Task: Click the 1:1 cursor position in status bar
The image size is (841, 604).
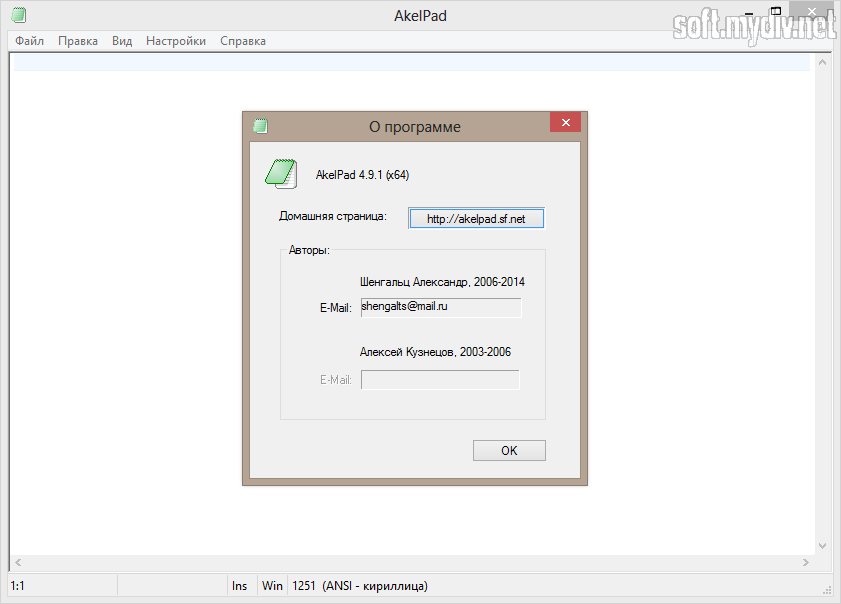Action: tap(18, 586)
